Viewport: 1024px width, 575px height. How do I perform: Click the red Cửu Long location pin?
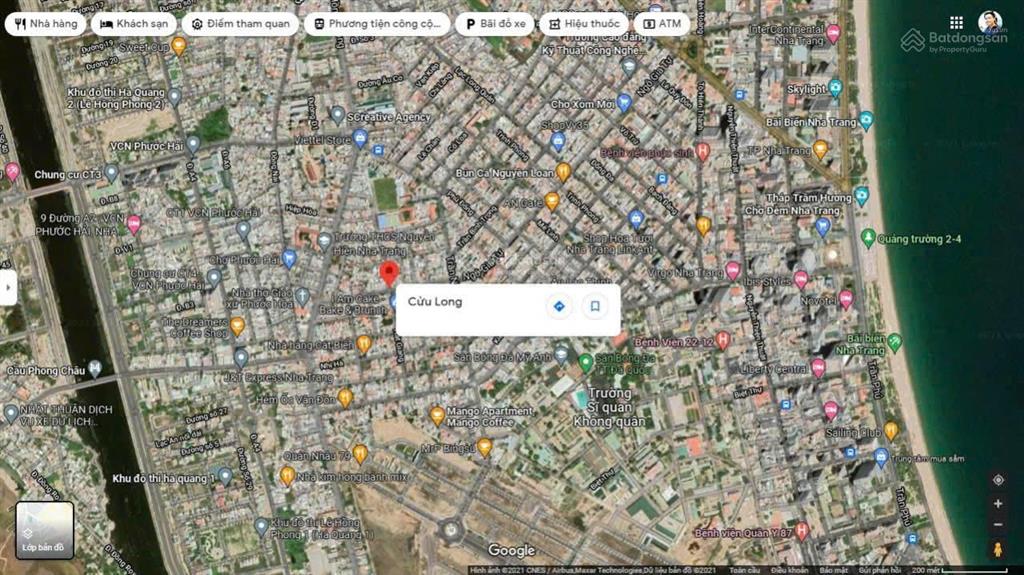point(390,273)
